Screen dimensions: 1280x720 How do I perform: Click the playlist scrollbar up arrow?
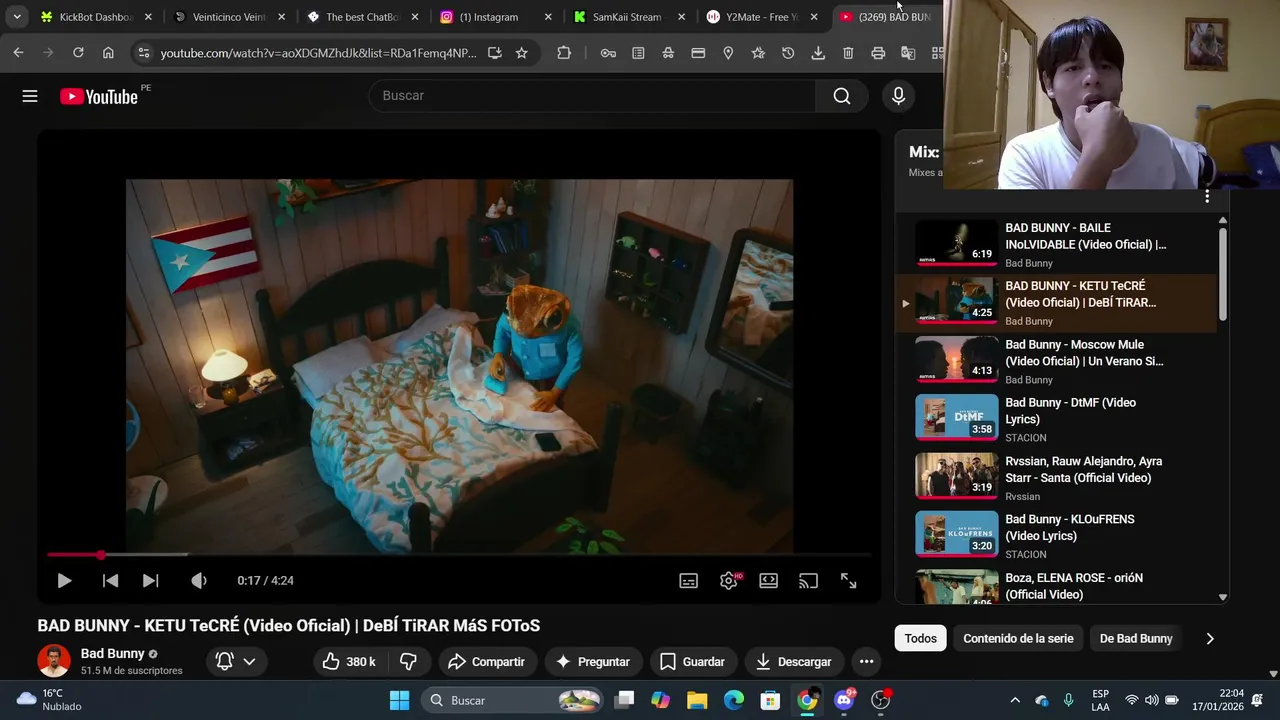click(1222, 220)
